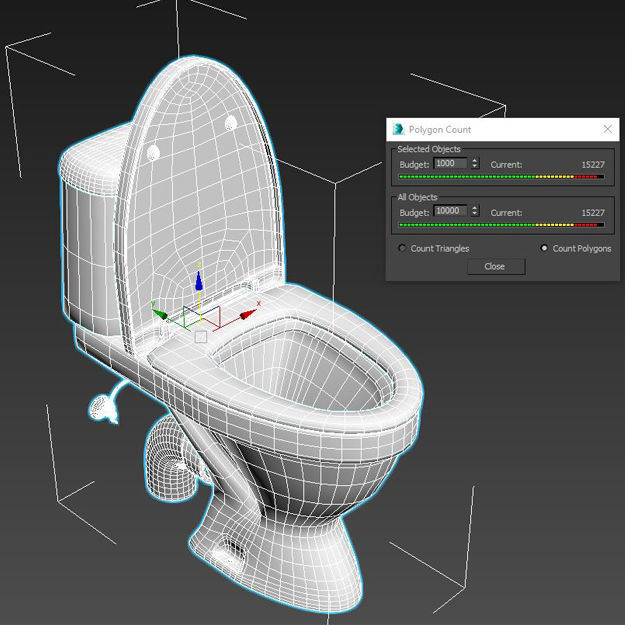The height and width of the screenshot is (625, 625).
Task: Click the 3ds Max icon in Polygon Count title
Action: tap(398, 129)
